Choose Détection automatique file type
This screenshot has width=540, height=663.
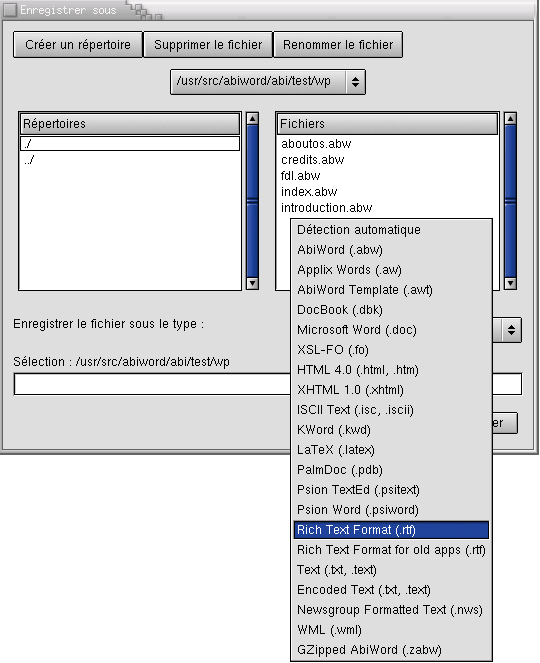(x=391, y=230)
